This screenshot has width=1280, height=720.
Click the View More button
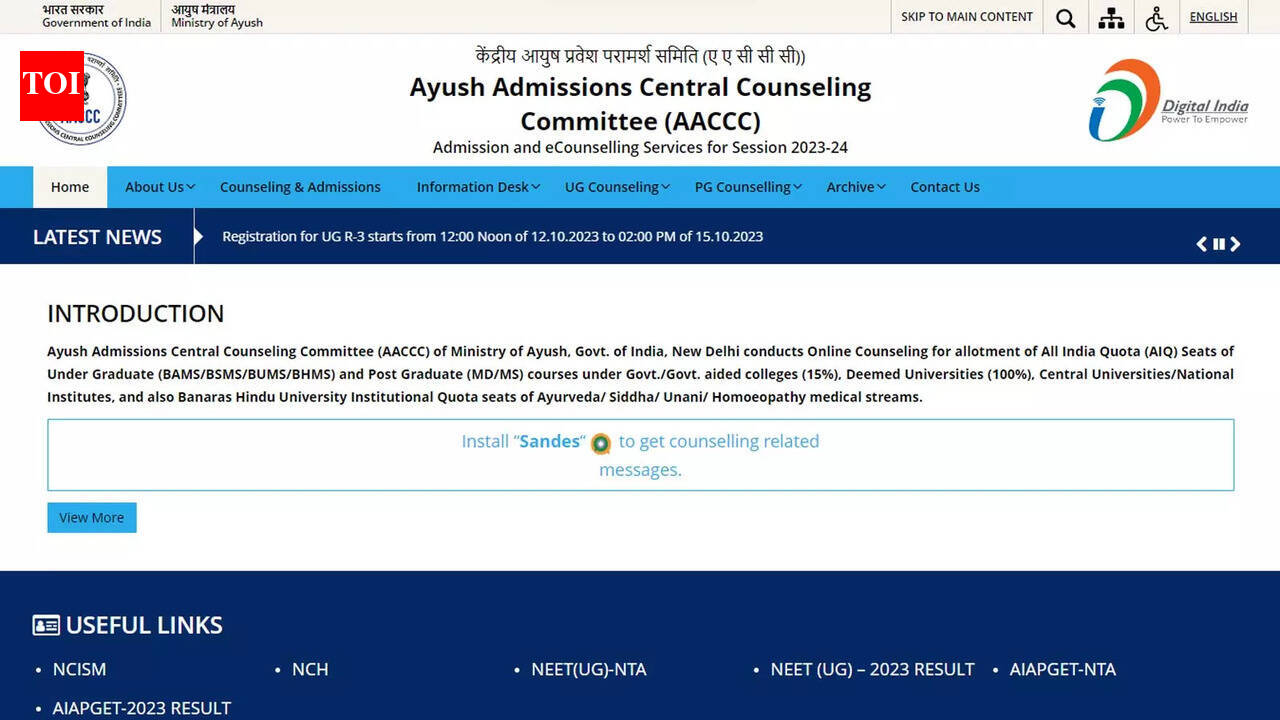tap(92, 518)
